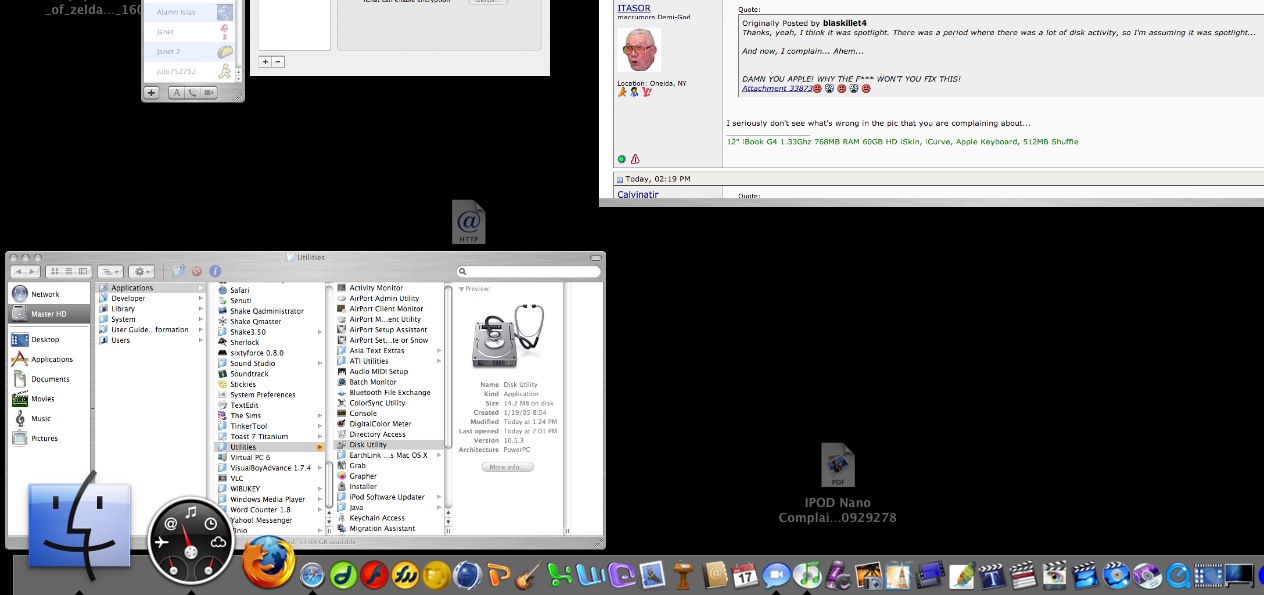Click the Finder search field
This screenshot has height=595, width=1264.
(x=529, y=271)
